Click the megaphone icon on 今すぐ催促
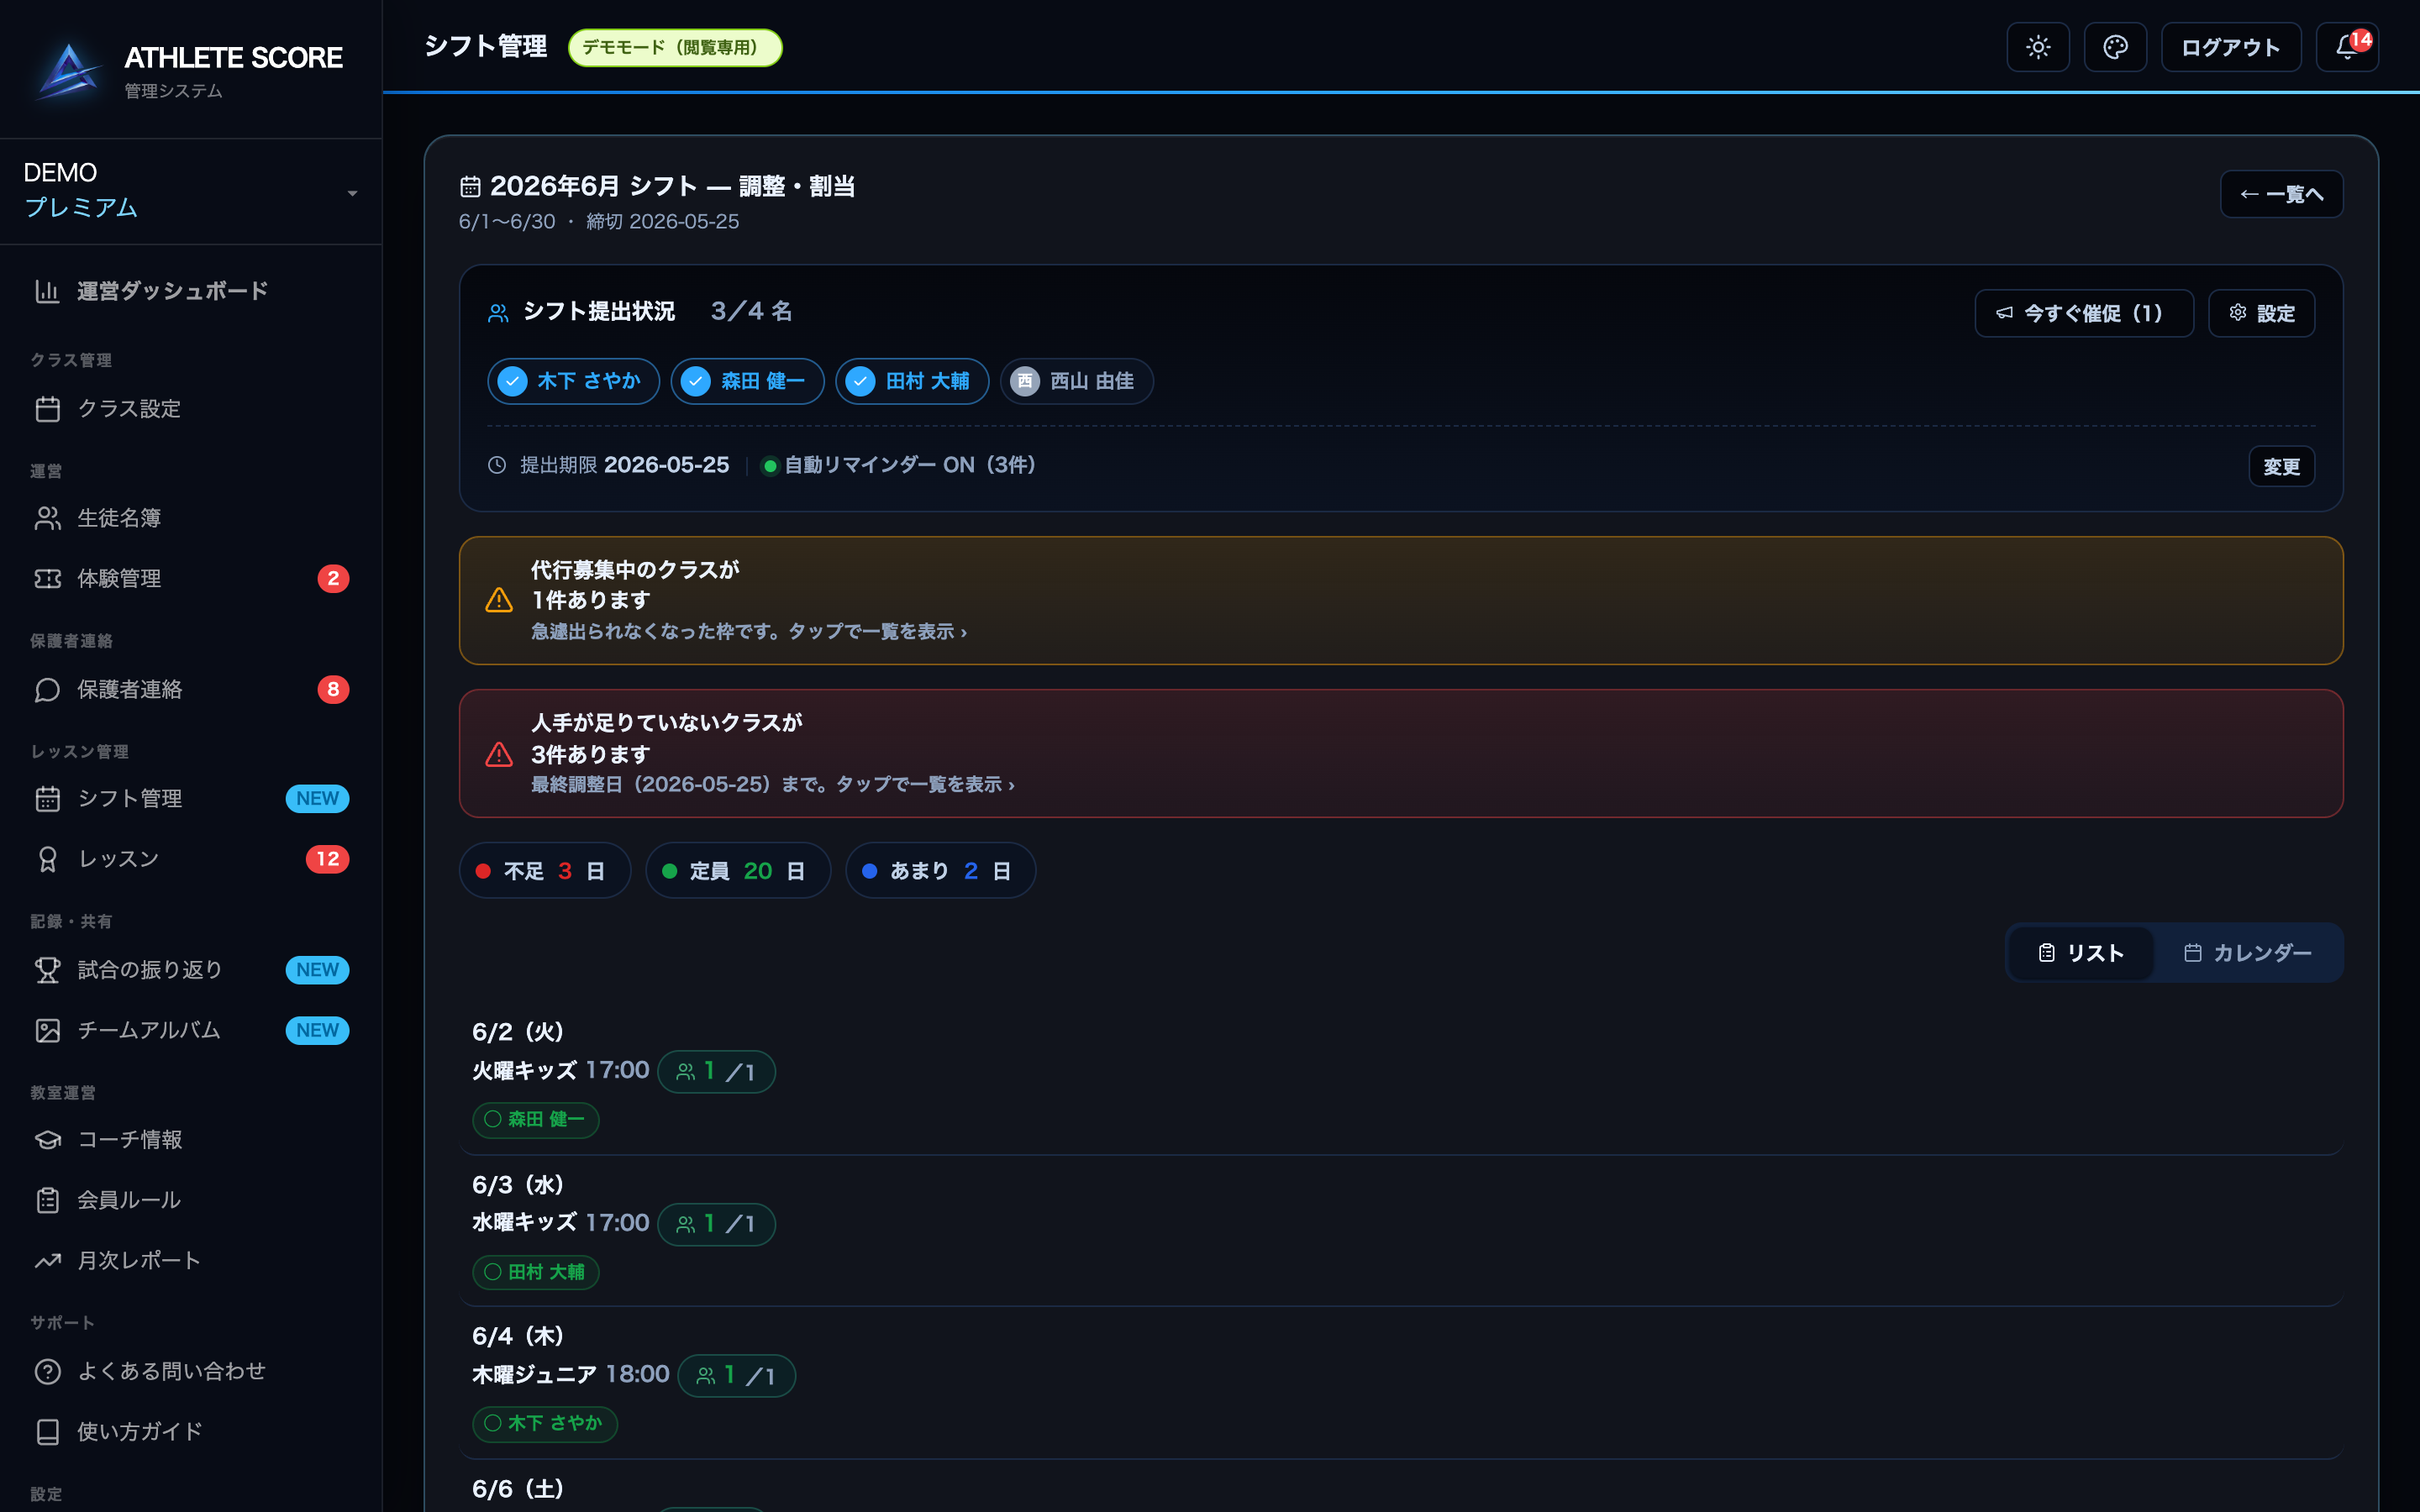This screenshot has height=1512, width=2420. 2004,313
